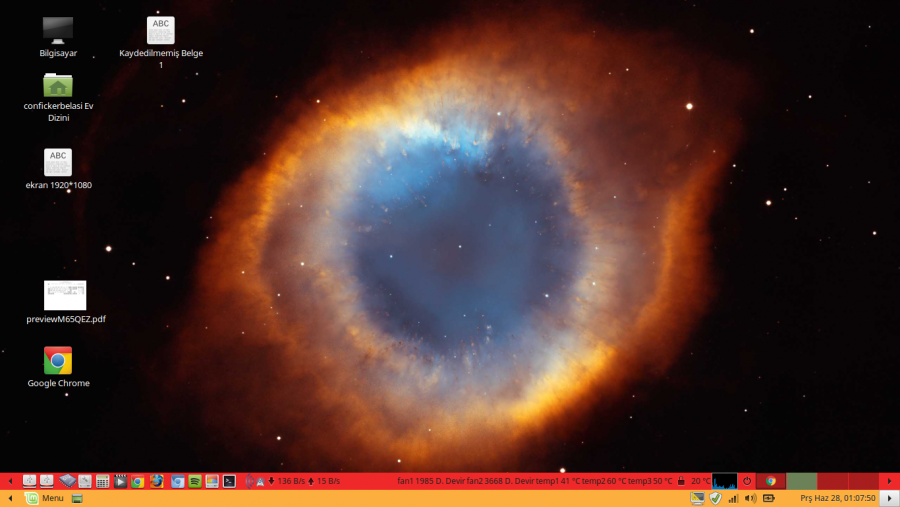Click the lock screen padlock icon
Image resolution: width=900 pixels, height=507 pixels.
[x=681, y=481]
